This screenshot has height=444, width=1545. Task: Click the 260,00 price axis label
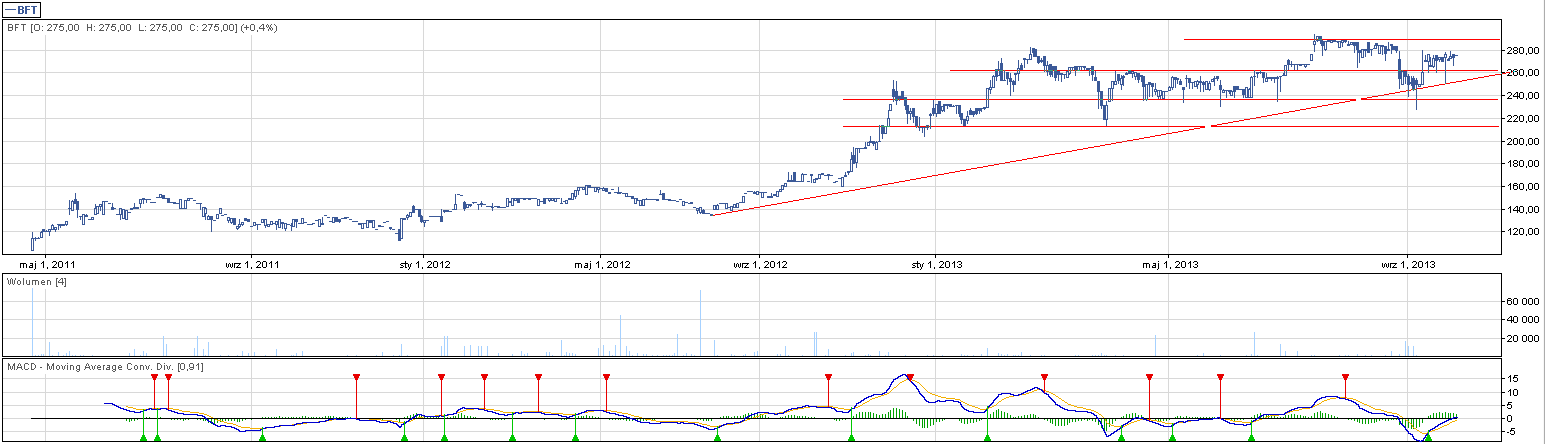coord(1524,73)
